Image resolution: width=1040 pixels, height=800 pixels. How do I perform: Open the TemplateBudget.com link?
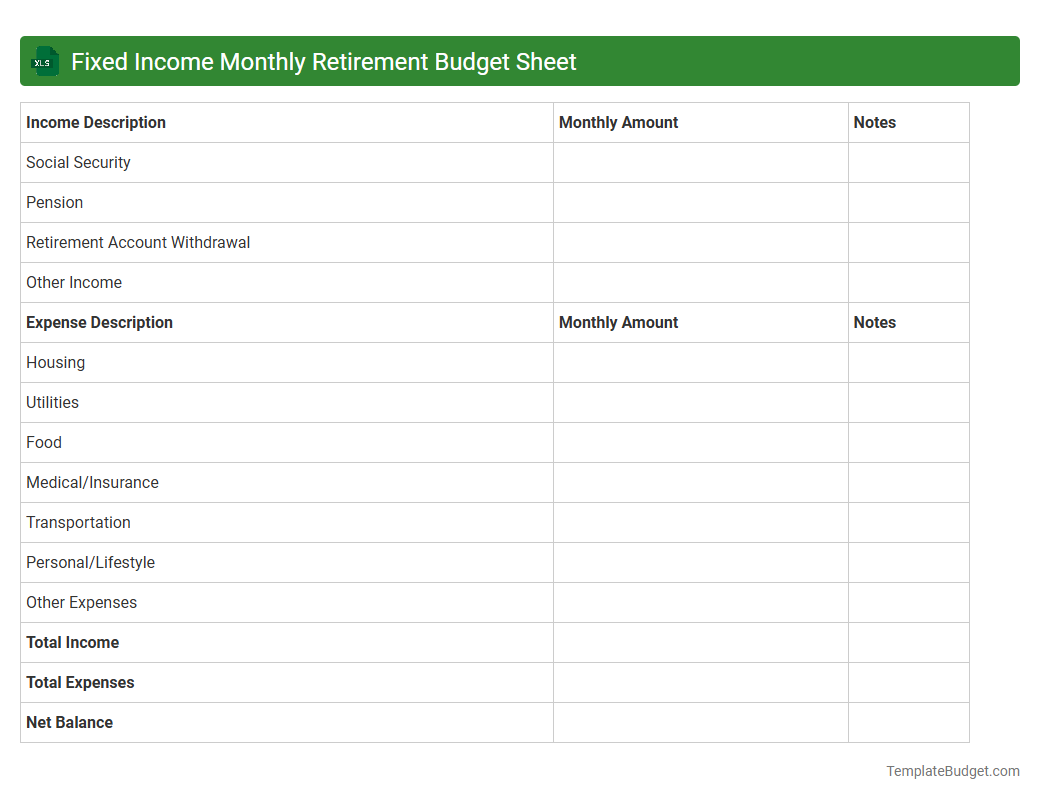[x=952, y=771]
